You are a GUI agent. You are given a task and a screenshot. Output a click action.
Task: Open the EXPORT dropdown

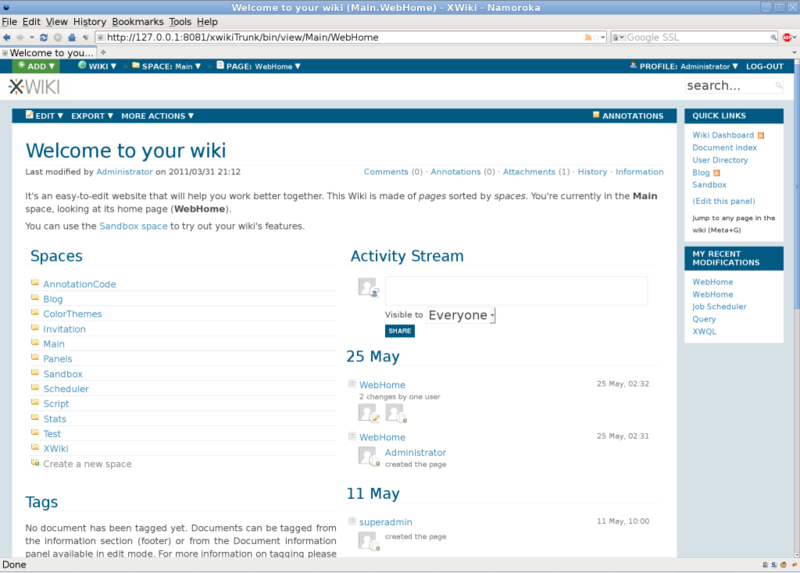[x=92, y=116]
